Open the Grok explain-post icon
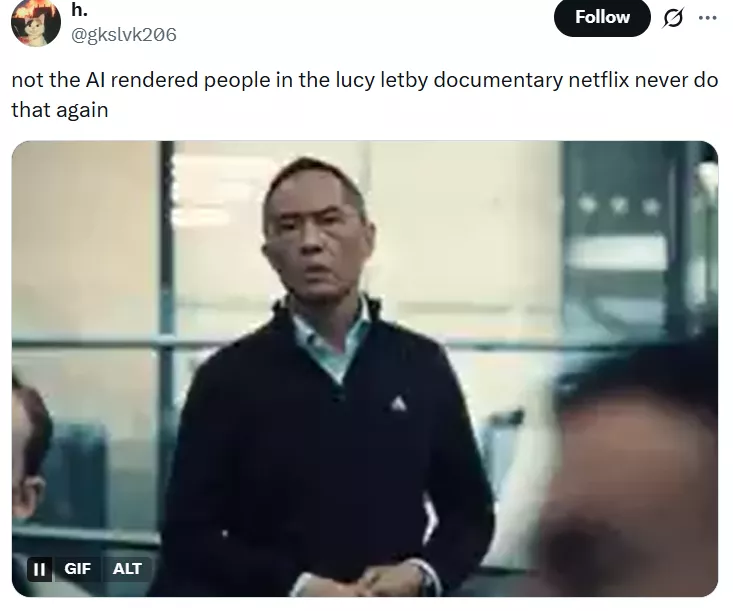 [x=673, y=18]
